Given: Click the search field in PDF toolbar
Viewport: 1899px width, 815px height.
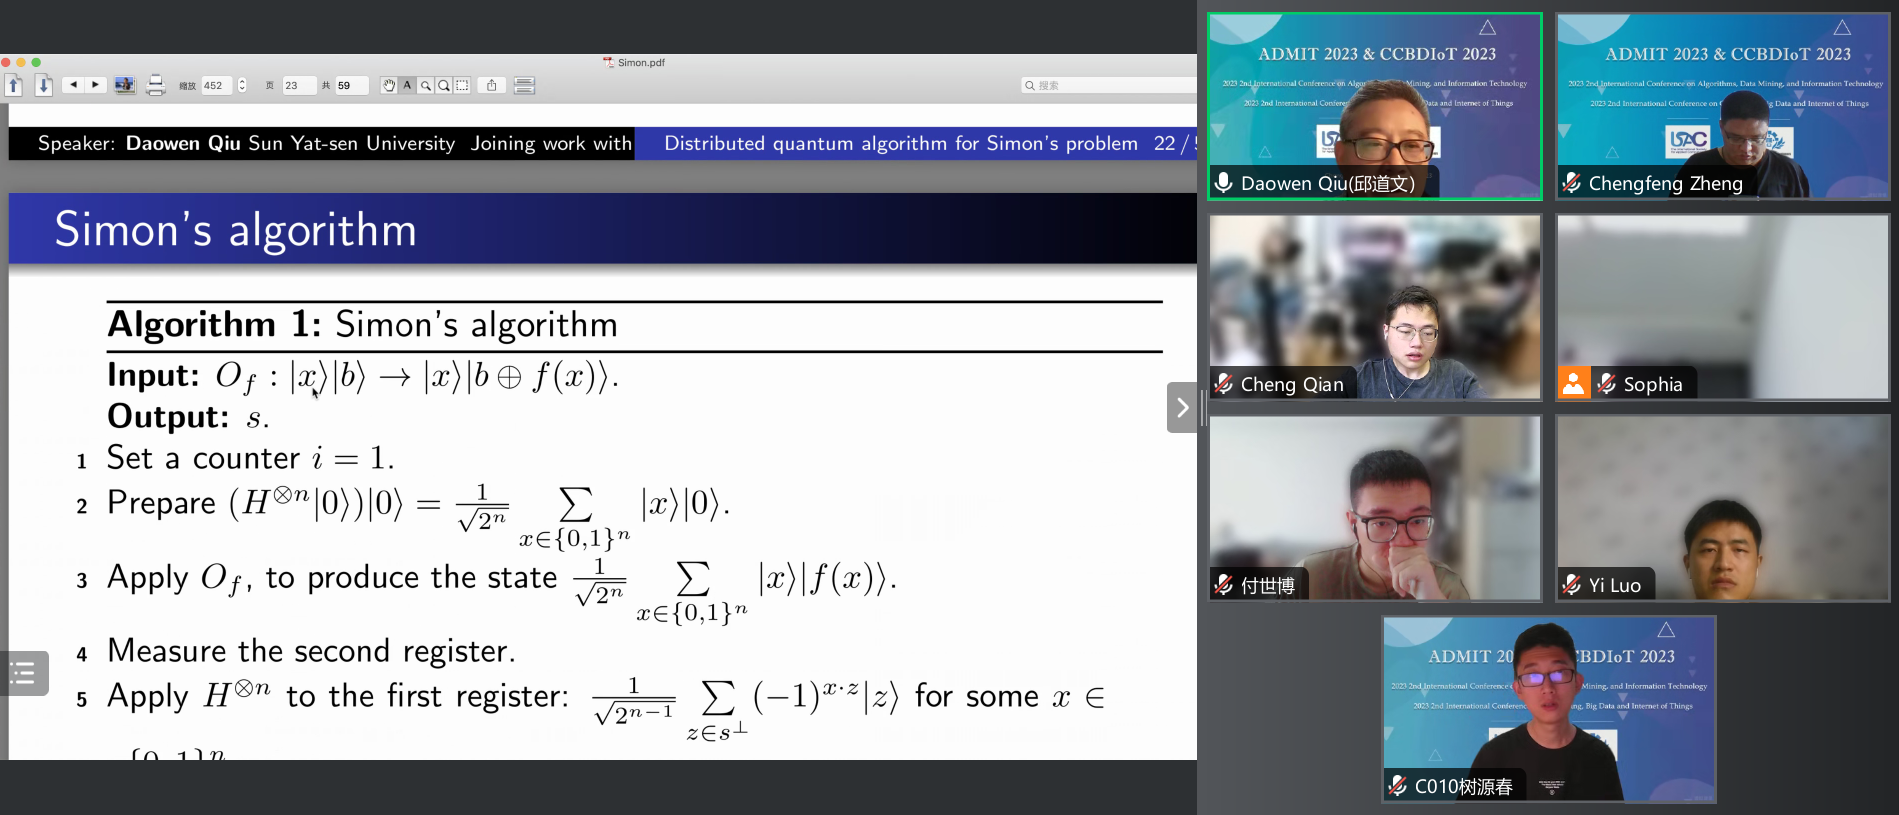Looking at the screenshot, I should pyautogui.click(x=1108, y=85).
